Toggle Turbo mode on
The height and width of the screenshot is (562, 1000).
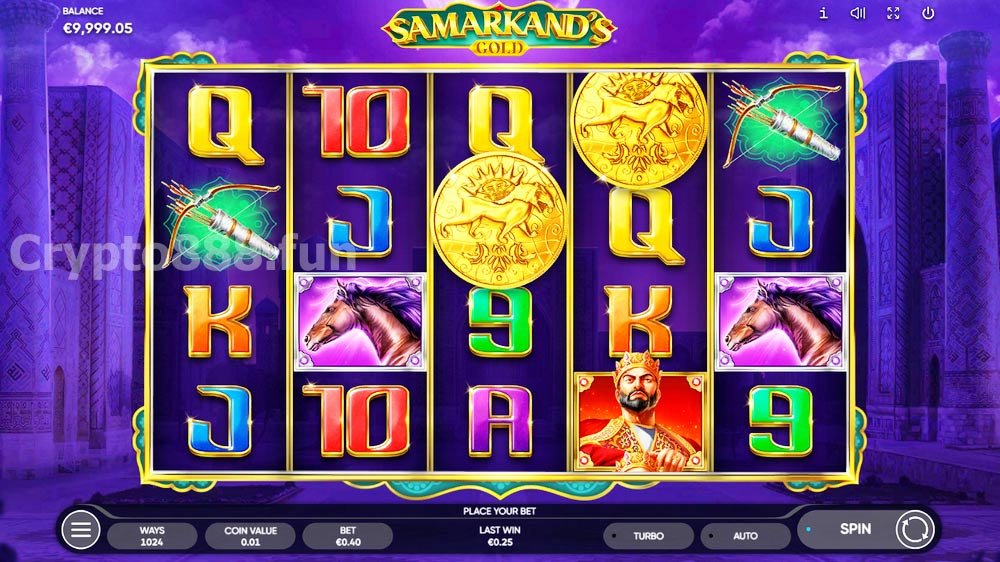(x=649, y=536)
